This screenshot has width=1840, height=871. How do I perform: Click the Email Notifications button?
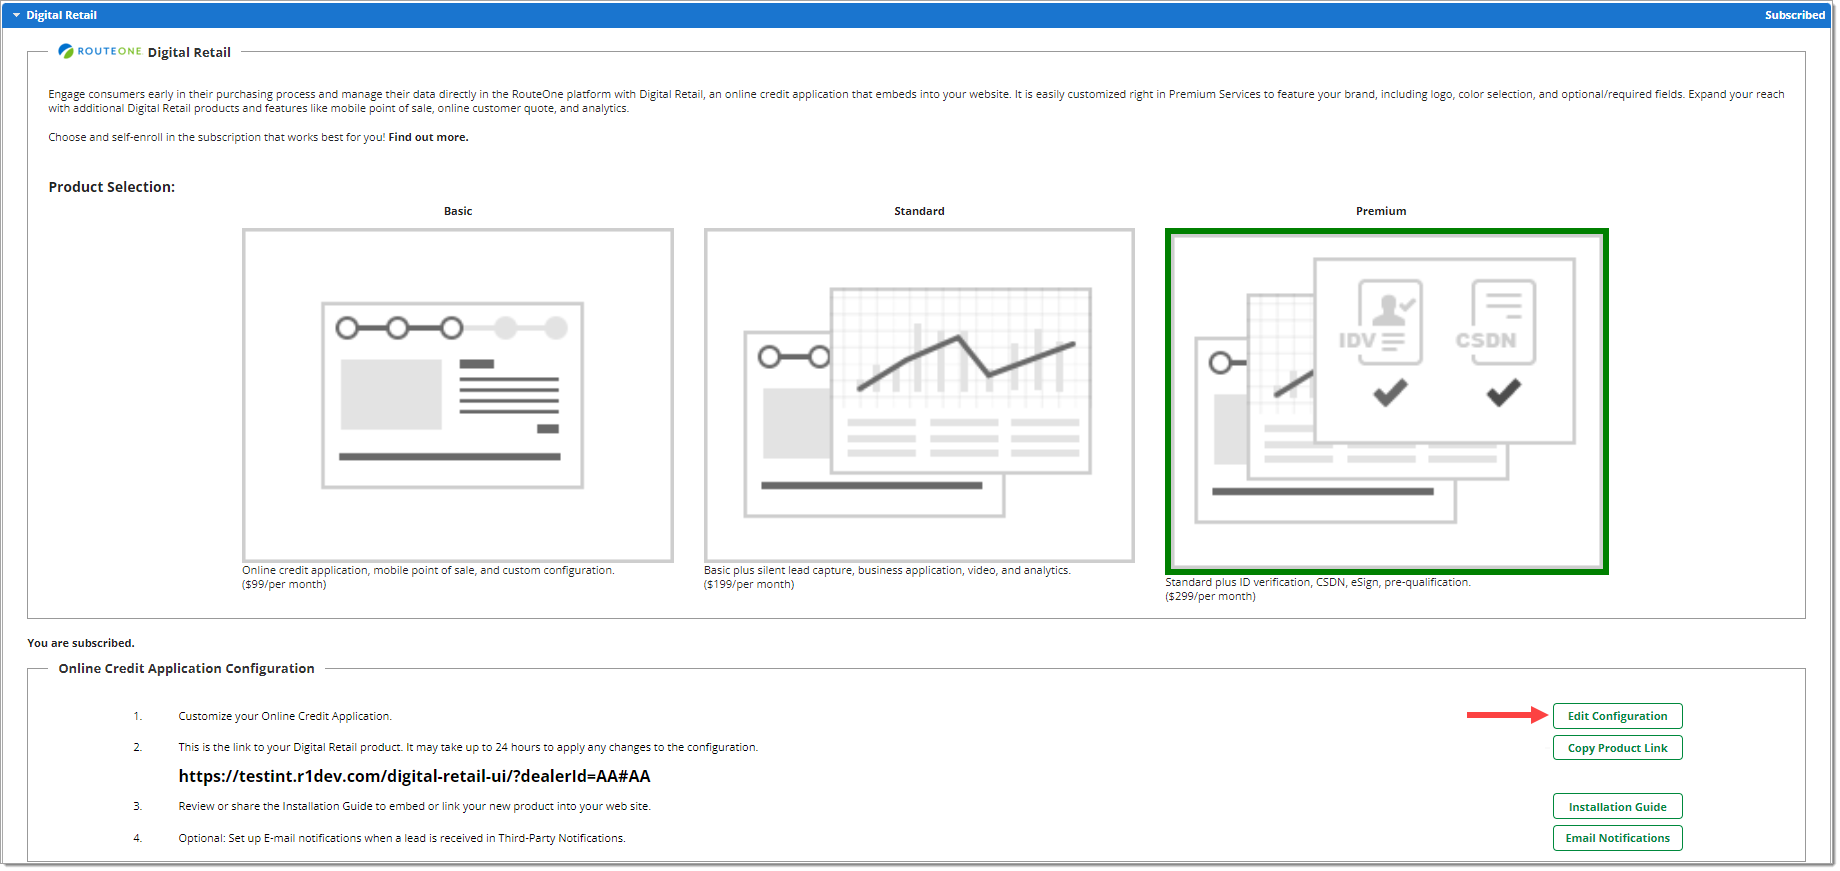(x=1617, y=838)
